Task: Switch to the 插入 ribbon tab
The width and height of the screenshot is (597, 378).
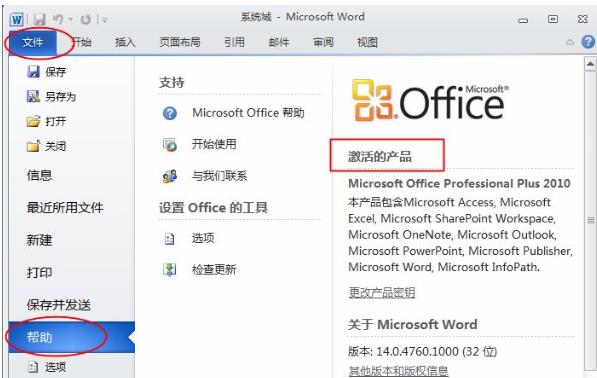Action: (x=125, y=42)
